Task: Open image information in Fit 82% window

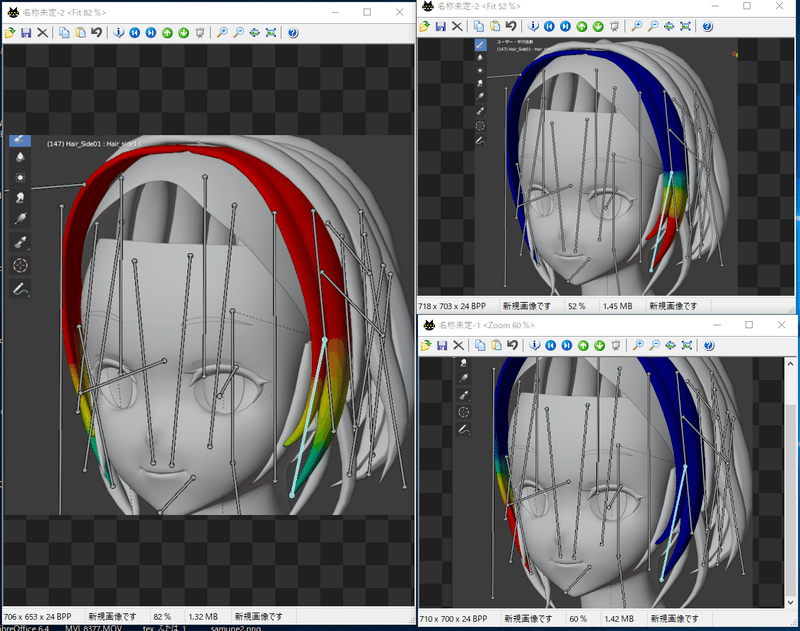Action: 119,33
